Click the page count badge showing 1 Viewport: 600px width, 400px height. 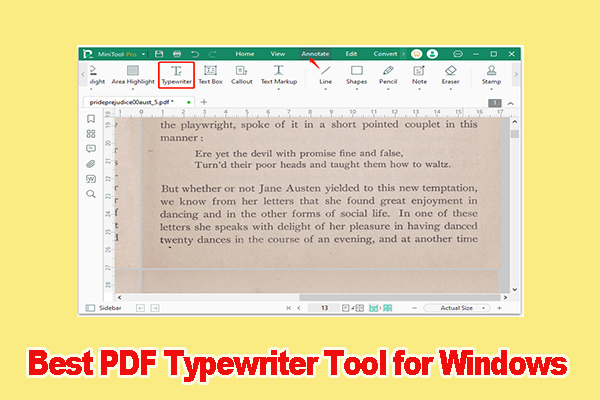click(495, 103)
